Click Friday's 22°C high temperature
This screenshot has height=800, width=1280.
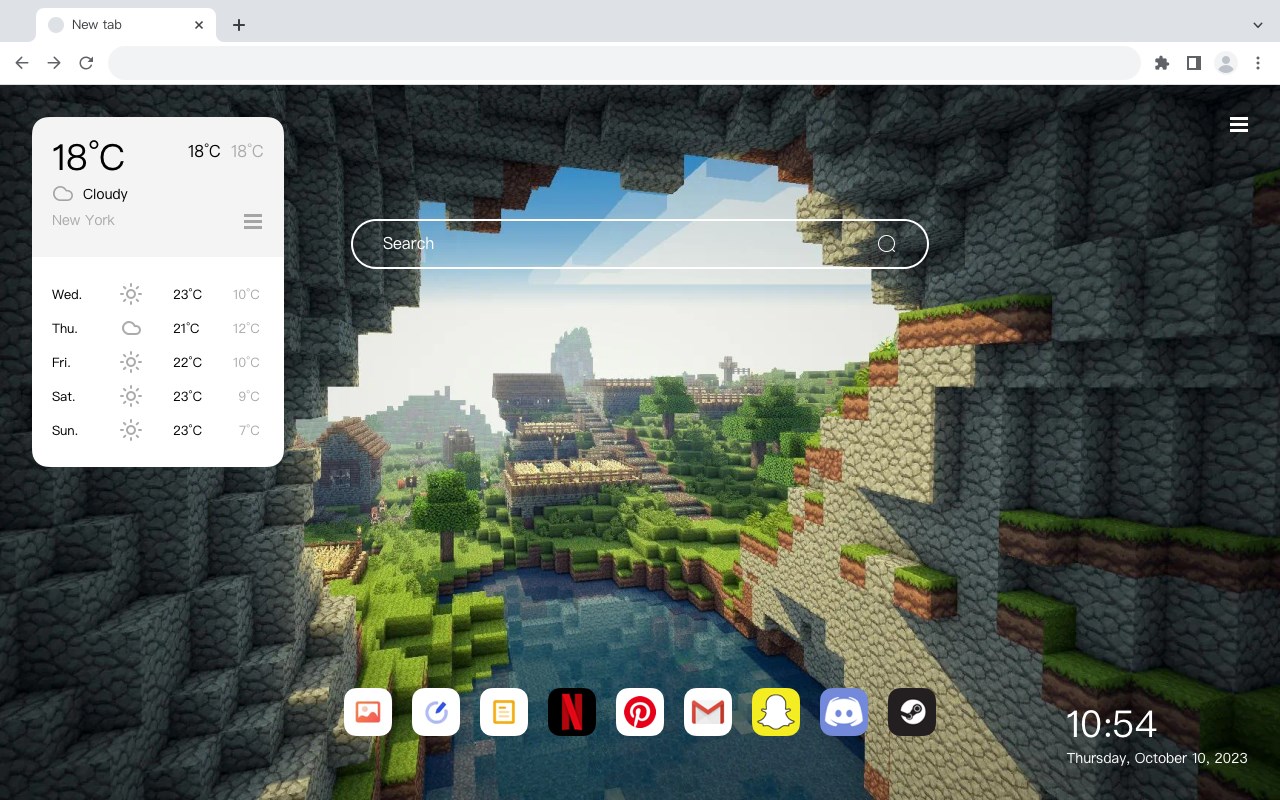click(187, 362)
